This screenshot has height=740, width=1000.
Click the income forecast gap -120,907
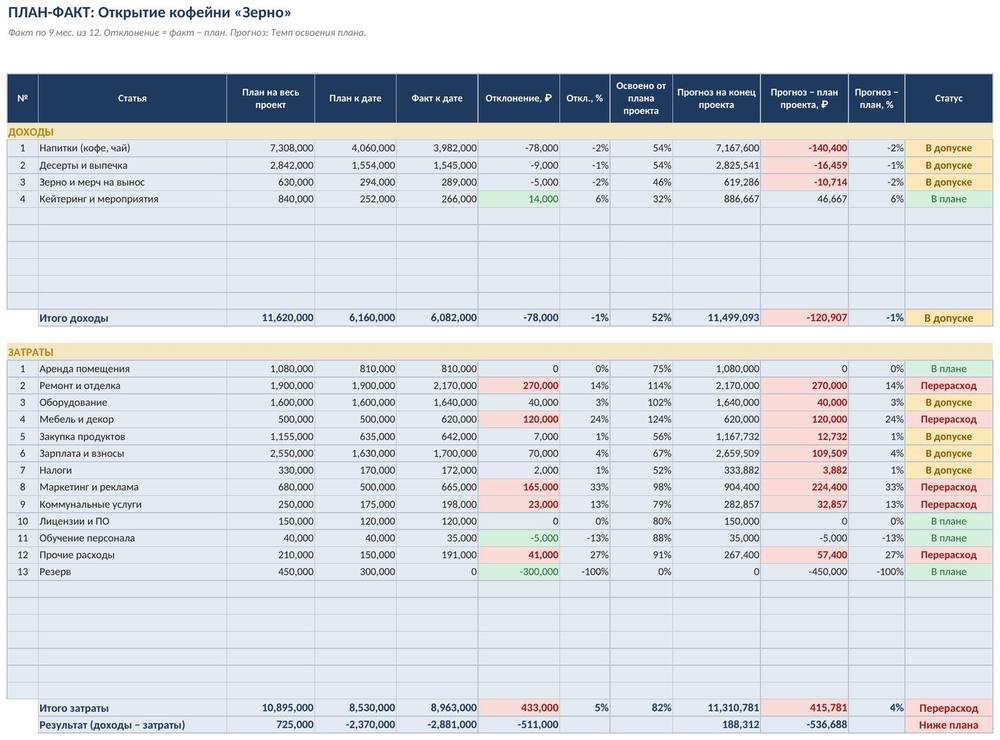[x=804, y=318]
